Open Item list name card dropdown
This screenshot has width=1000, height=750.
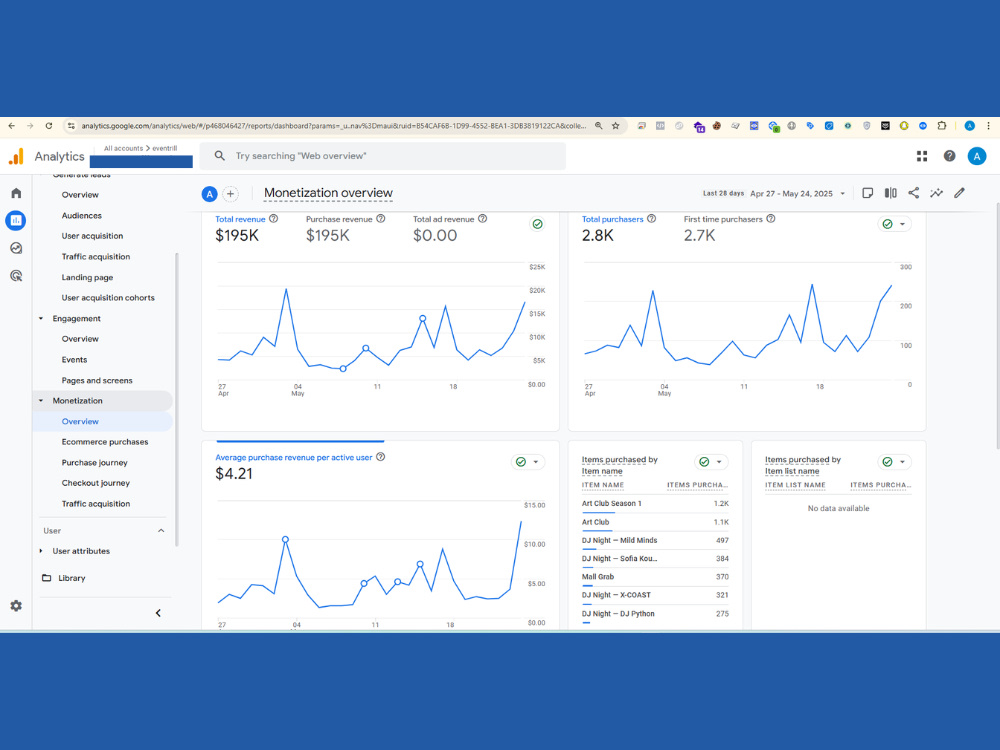(x=894, y=462)
